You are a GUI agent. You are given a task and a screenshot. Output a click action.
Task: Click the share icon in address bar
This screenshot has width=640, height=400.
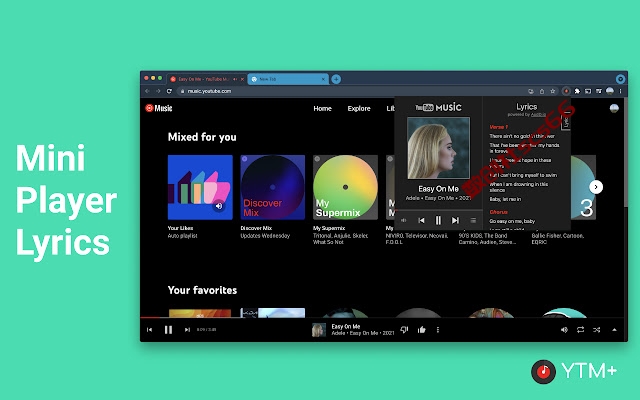click(x=542, y=91)
